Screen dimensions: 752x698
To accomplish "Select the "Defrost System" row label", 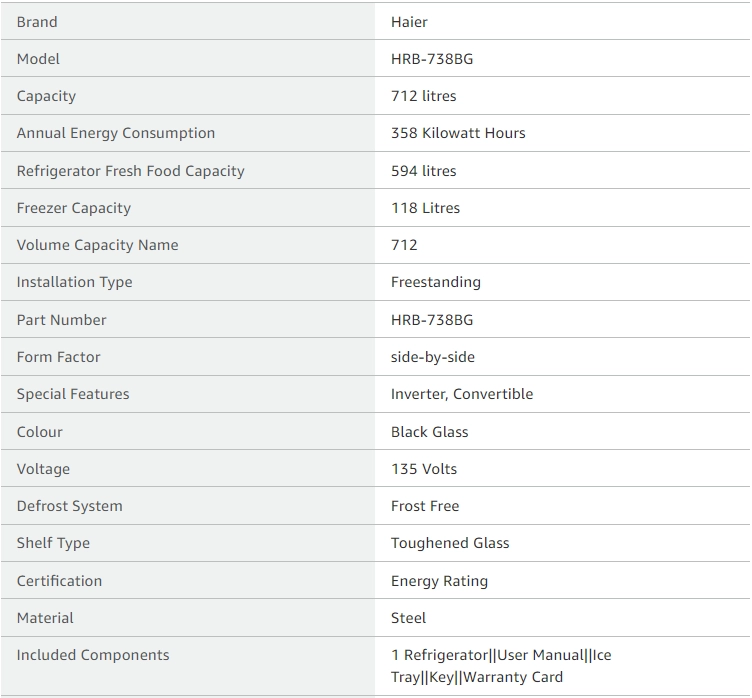I will [x=69, y=506].
